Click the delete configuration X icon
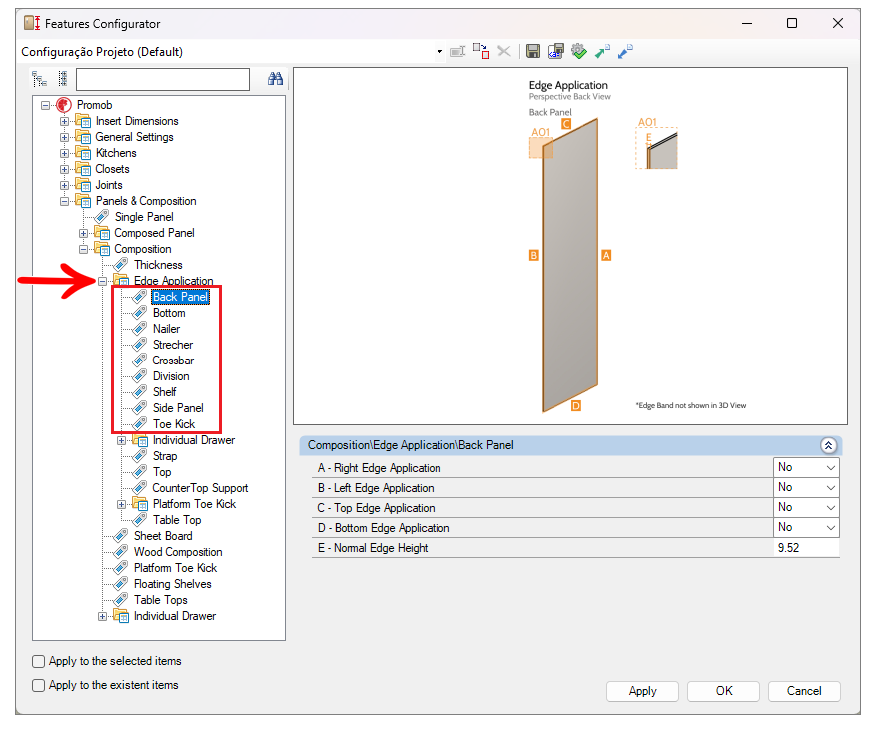This screenshot has width=875, height=730. point(504,51)
